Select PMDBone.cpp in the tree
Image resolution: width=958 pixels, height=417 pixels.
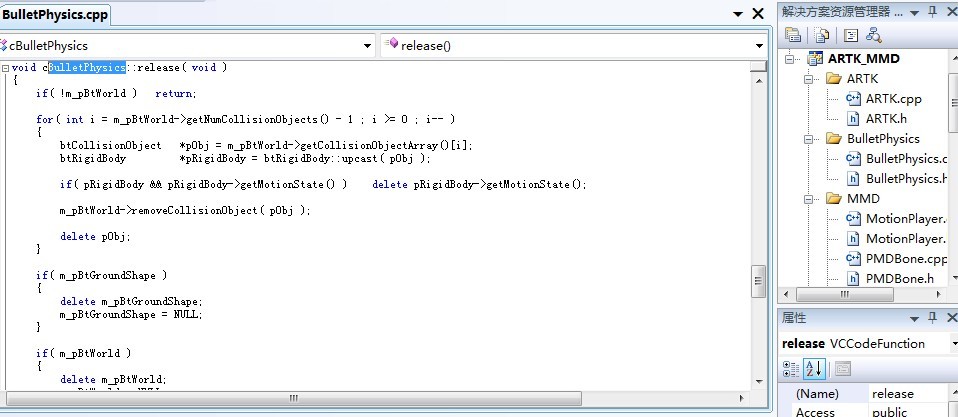click(907, 259)
